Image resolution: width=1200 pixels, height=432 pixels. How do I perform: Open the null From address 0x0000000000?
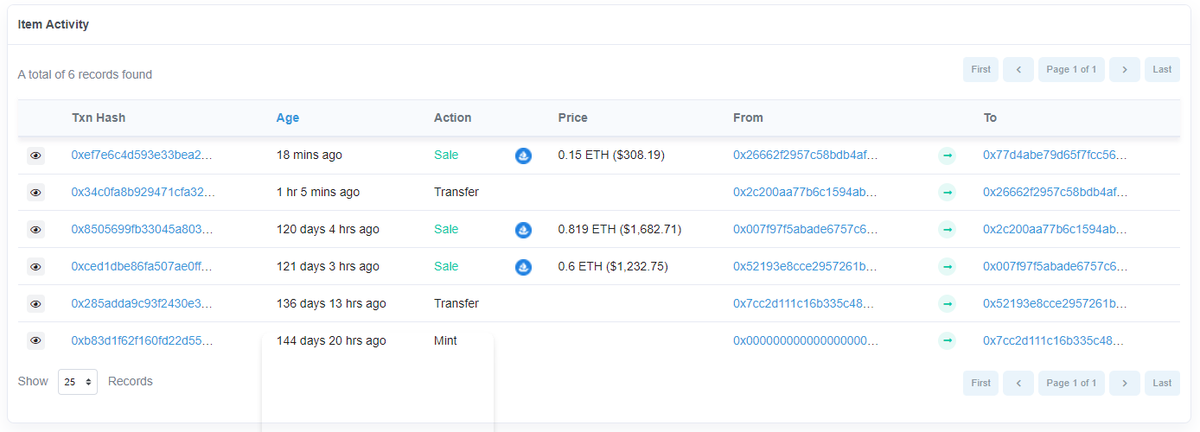tap(806, 341)
